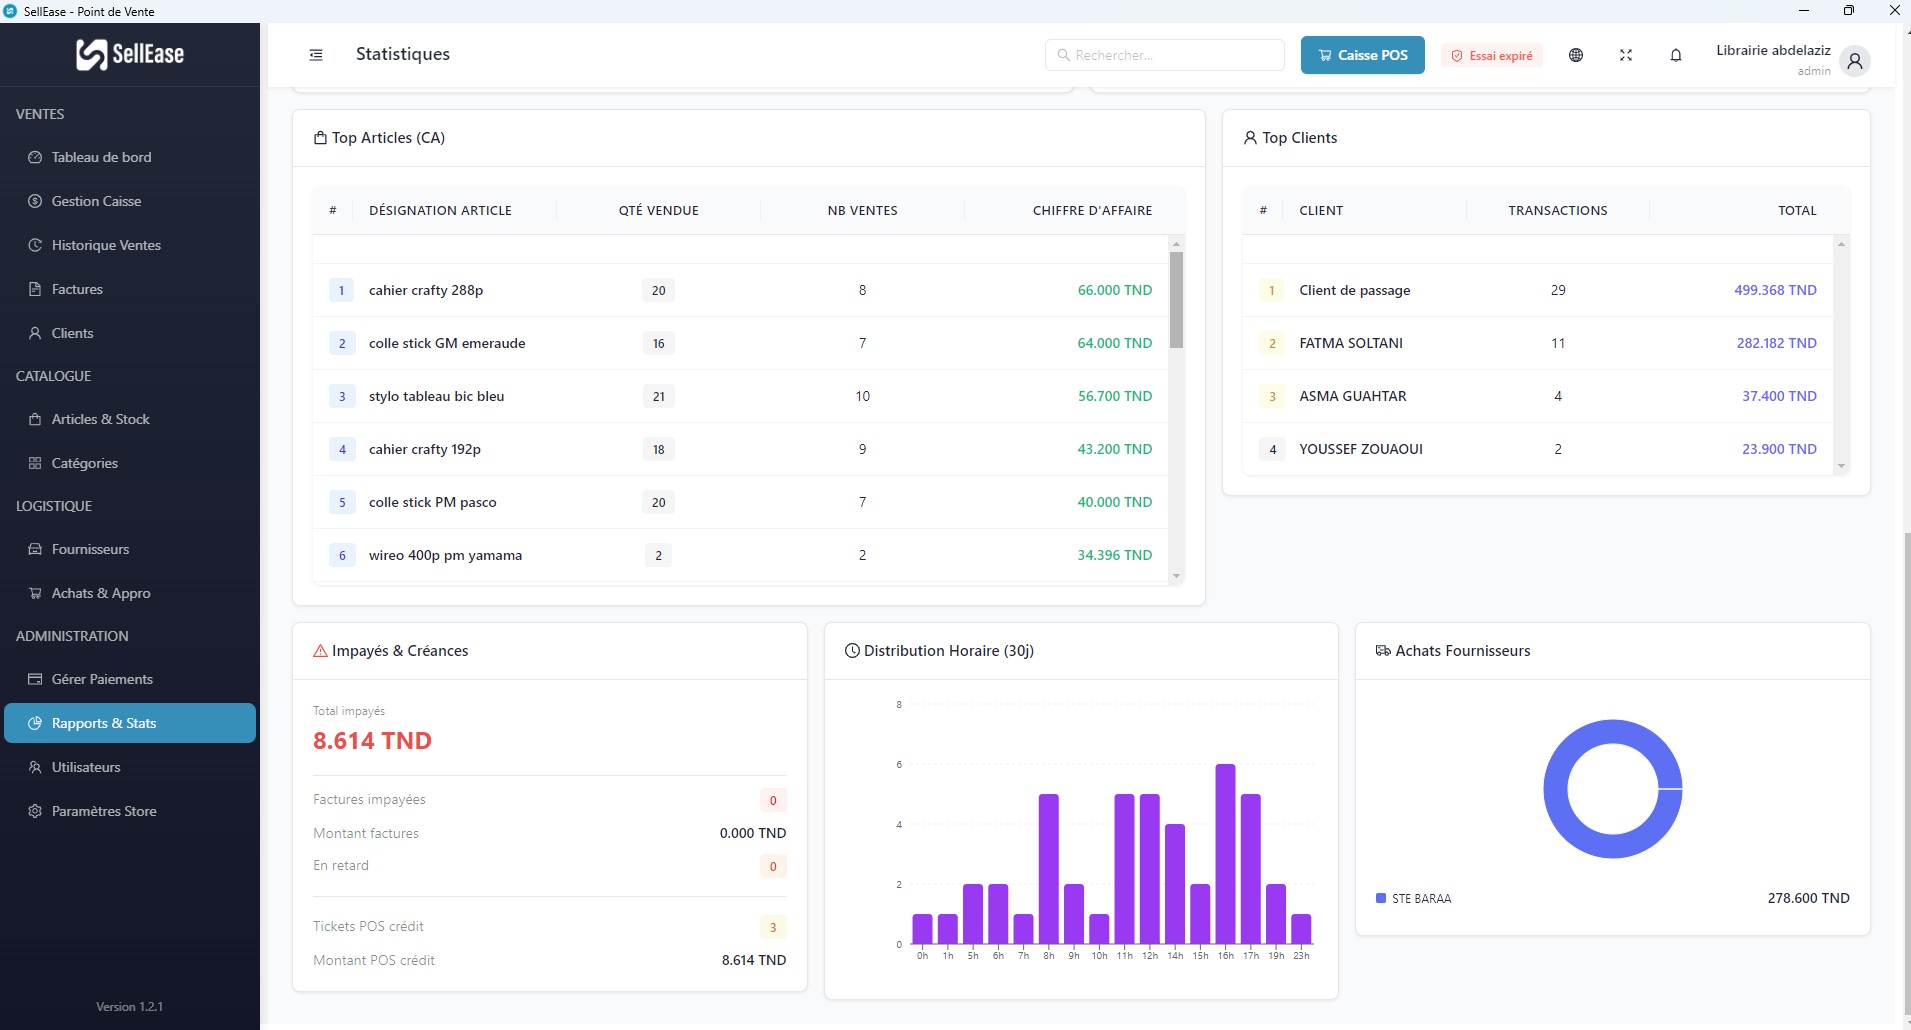Click the globe language icon
Screen dimensions: 1911x1030
coord(1576,55)
